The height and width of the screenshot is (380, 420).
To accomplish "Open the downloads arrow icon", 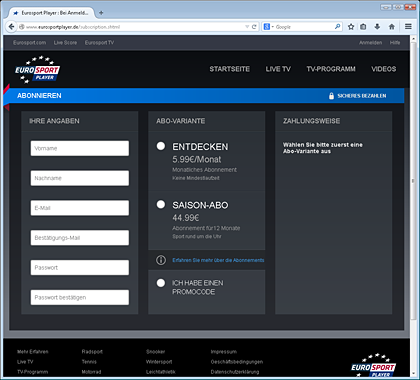I will [377, 27].
